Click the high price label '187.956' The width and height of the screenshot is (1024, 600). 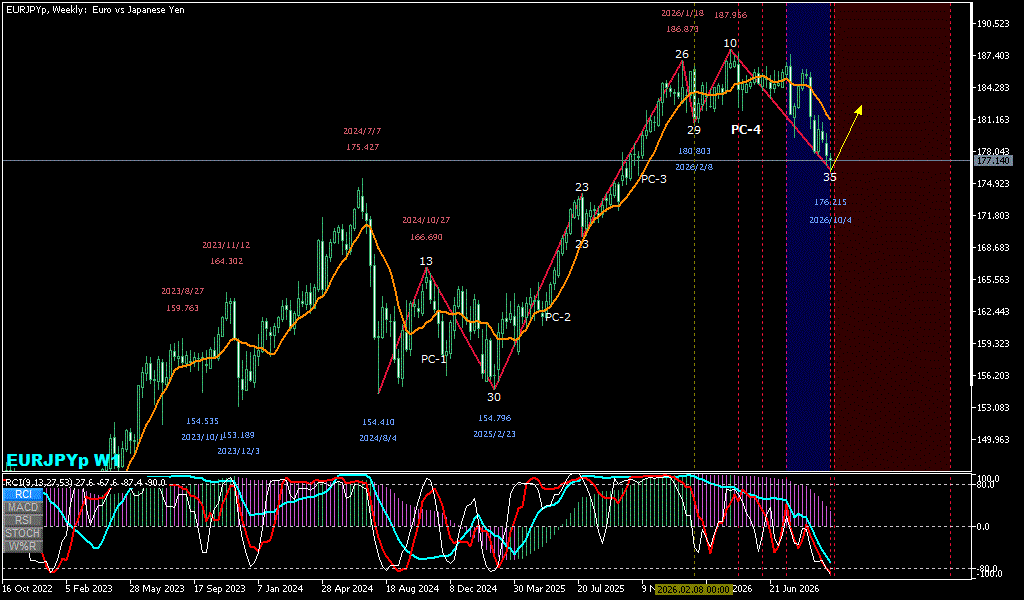730,15
